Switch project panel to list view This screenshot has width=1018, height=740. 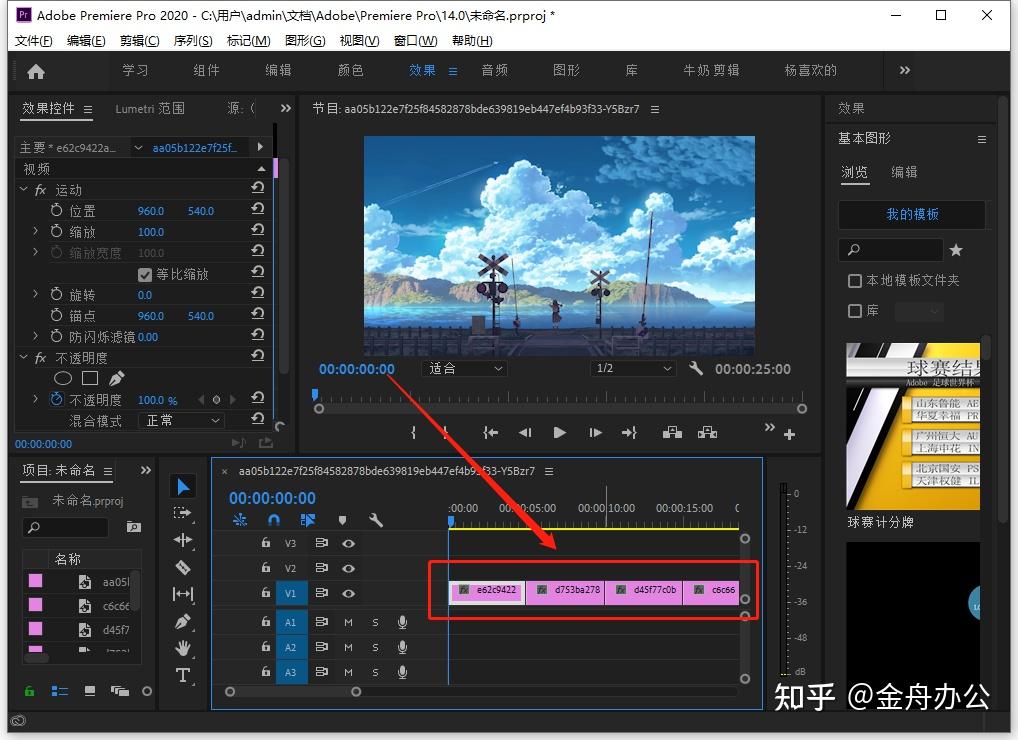60,691
